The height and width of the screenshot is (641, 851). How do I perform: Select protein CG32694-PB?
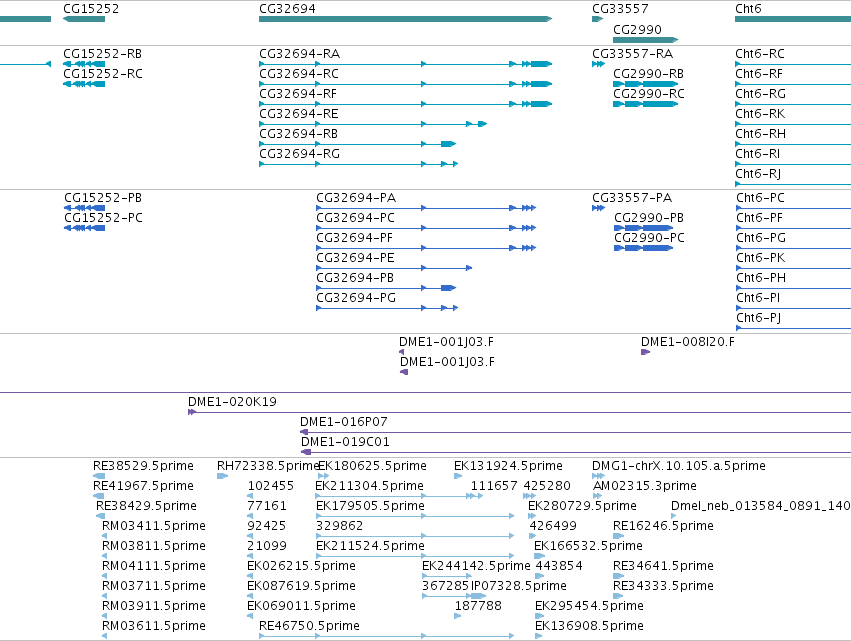355,278
